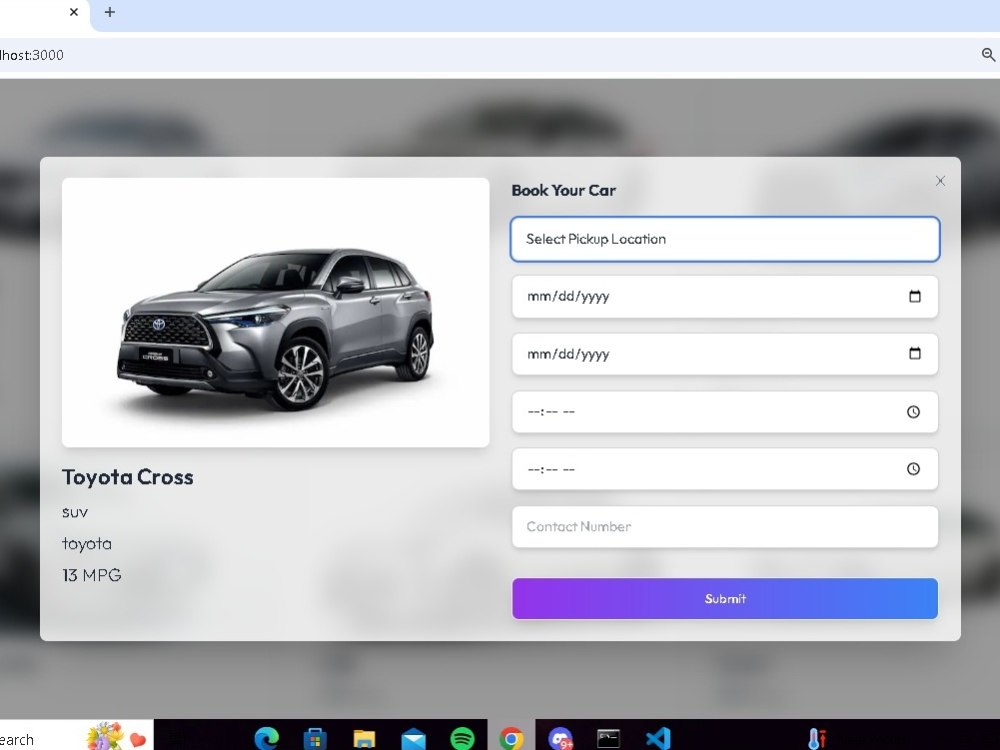Focus the first mm/dd/yyyy date input
The height and width of the screenshot is (750, 1000).
tap(724, 297)
